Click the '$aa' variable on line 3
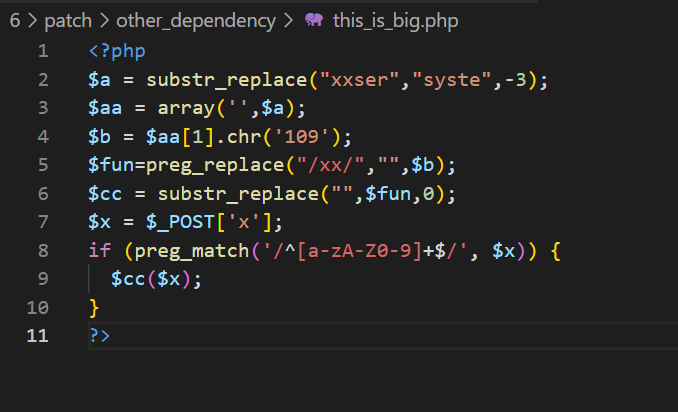This screenshot has height=412, width=678. point(105,108)
